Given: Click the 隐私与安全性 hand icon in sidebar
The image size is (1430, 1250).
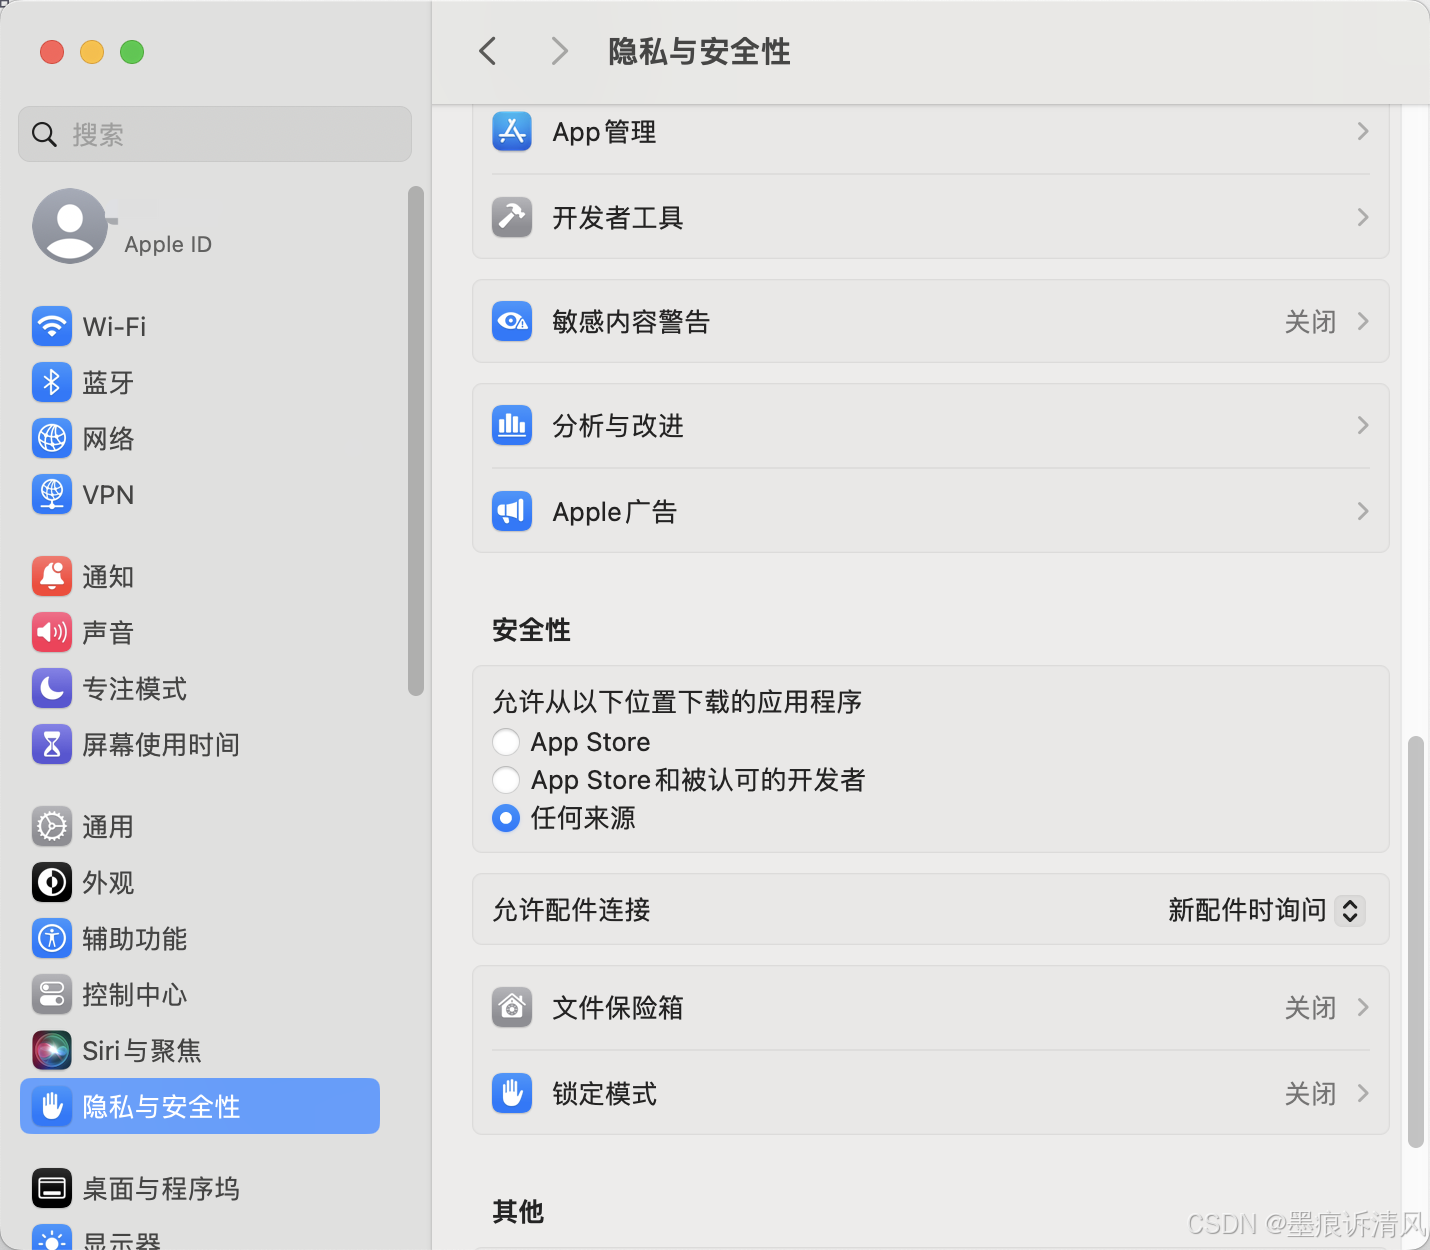Looking at the screenshot, I should pyautogui.click(x=52, y=1106).
